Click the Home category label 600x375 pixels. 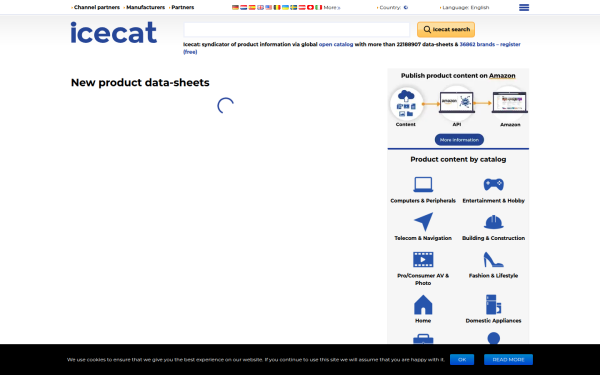coord(423,321)
